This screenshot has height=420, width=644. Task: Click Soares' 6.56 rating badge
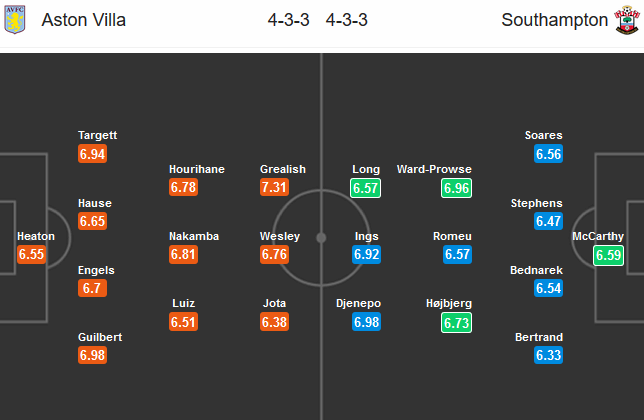click(548, 154)
